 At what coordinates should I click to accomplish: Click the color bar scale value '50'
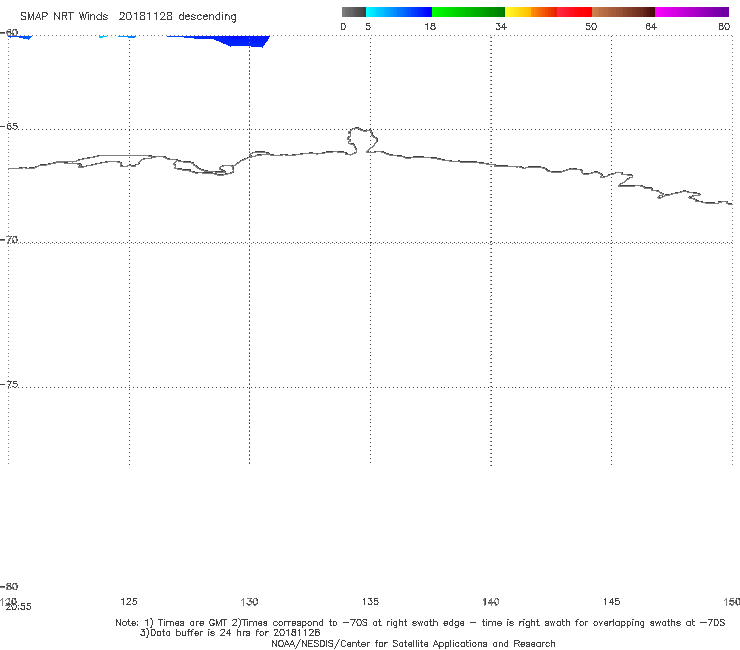[x=591, y=26]
